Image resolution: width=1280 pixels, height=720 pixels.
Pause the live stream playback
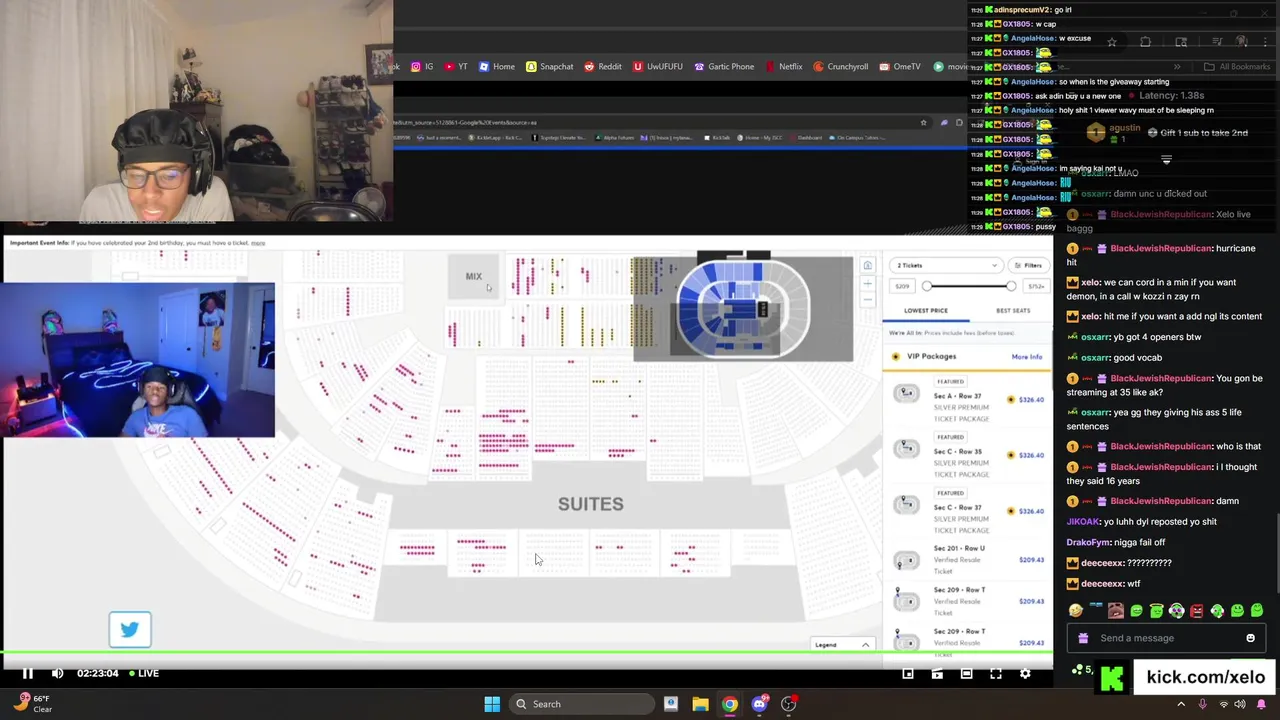(28, 673)
